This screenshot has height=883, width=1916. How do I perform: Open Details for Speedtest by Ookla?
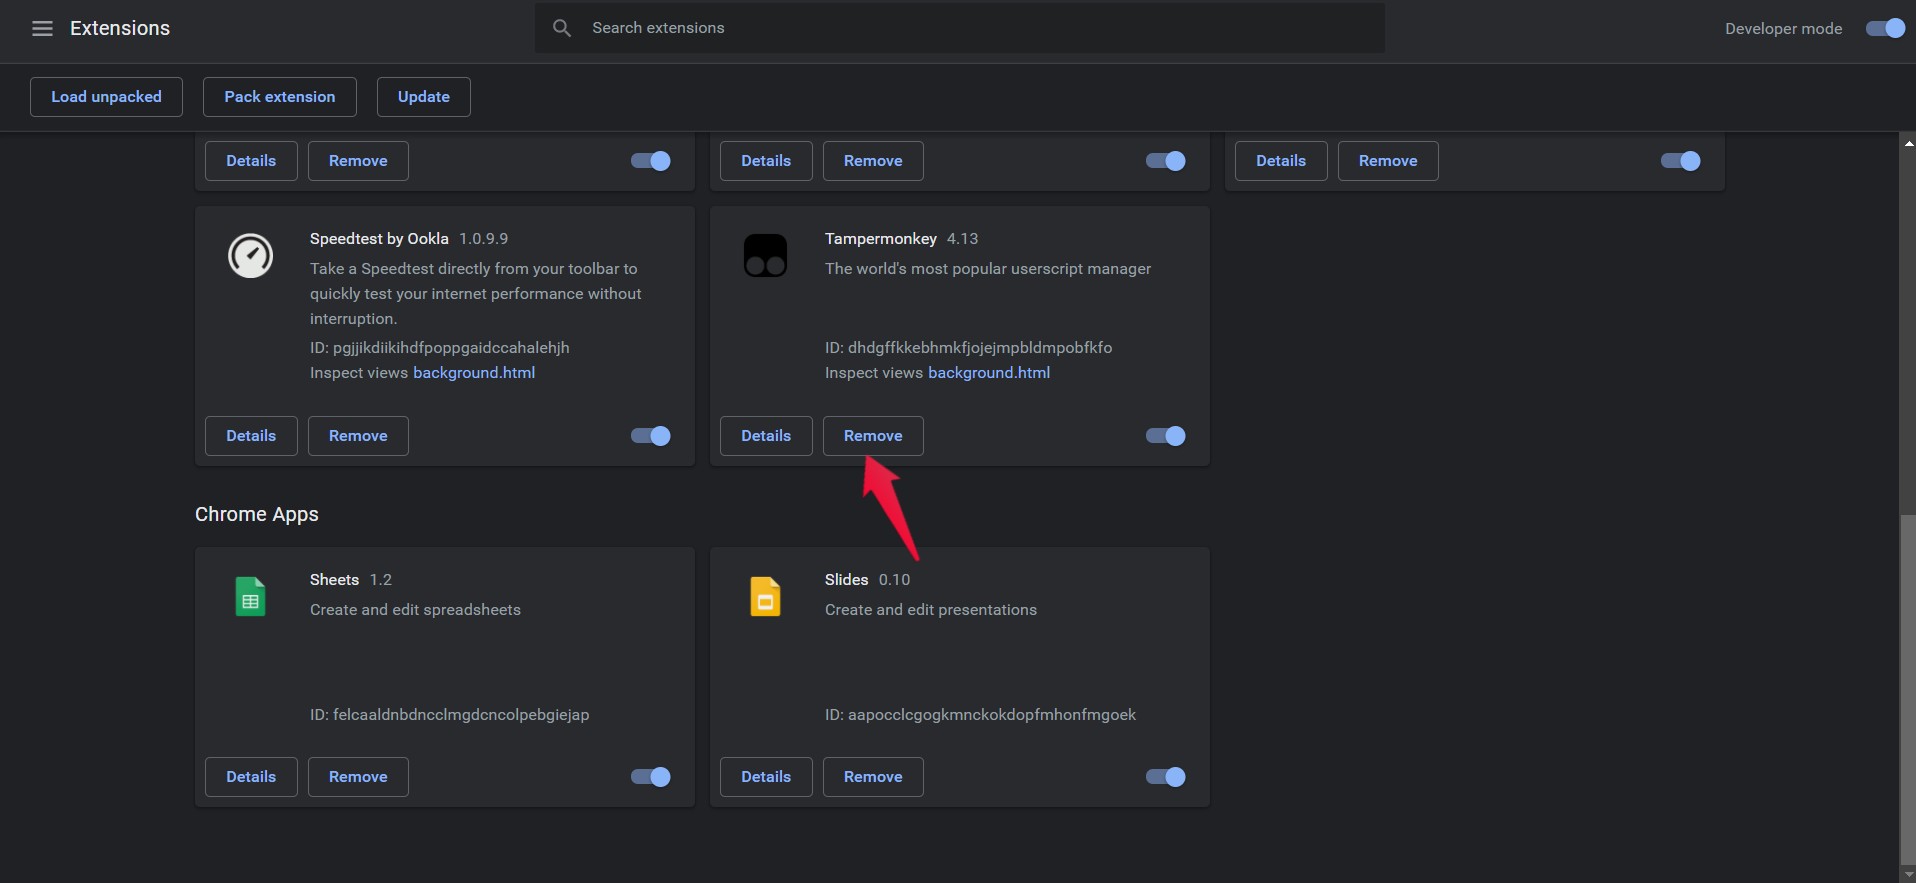click(251, 436)
